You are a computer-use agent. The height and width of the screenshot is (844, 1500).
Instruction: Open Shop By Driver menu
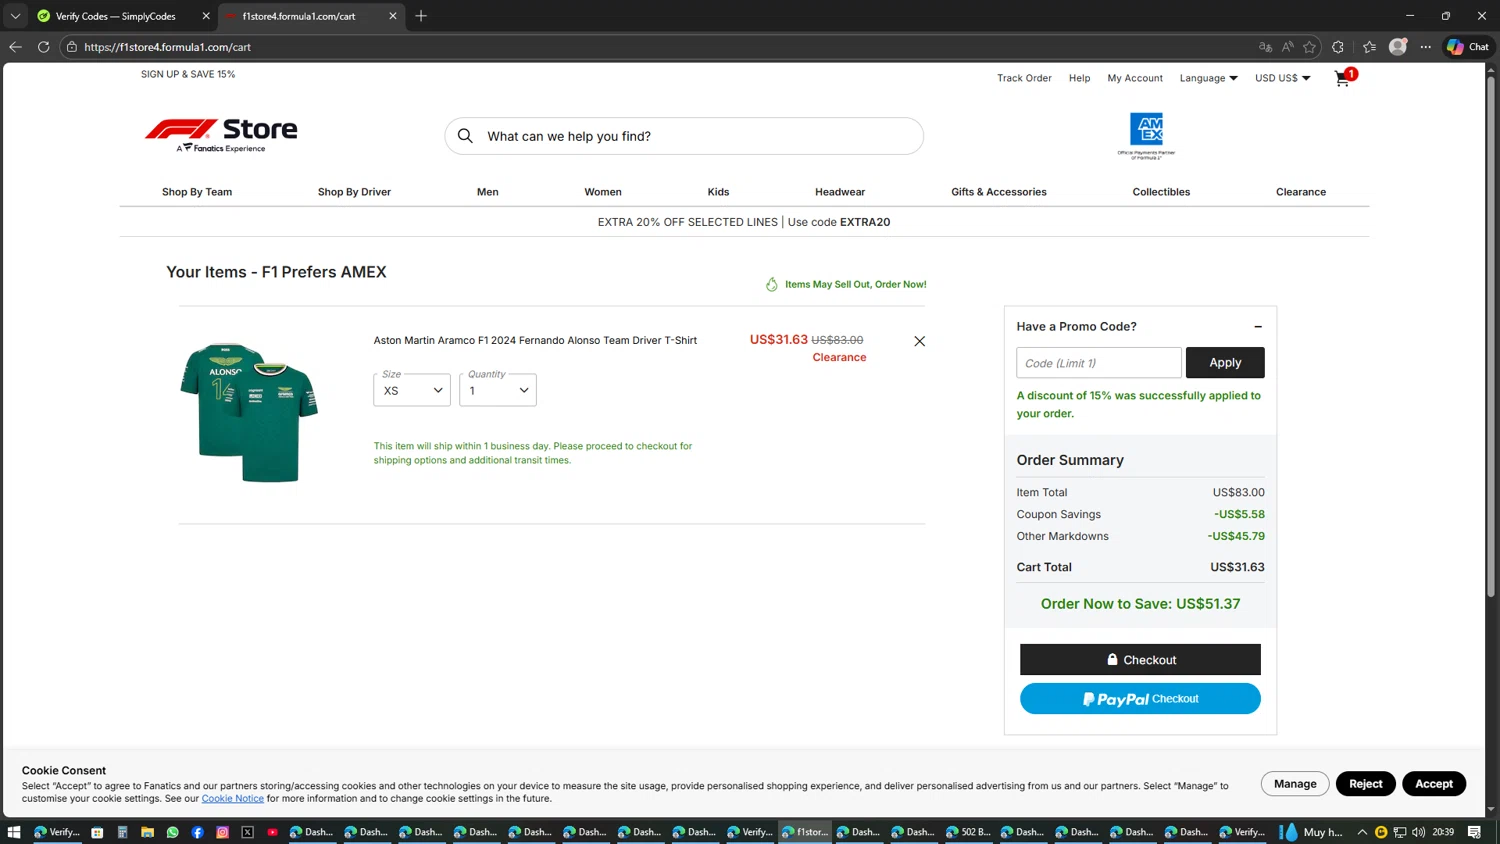point(354,192)
